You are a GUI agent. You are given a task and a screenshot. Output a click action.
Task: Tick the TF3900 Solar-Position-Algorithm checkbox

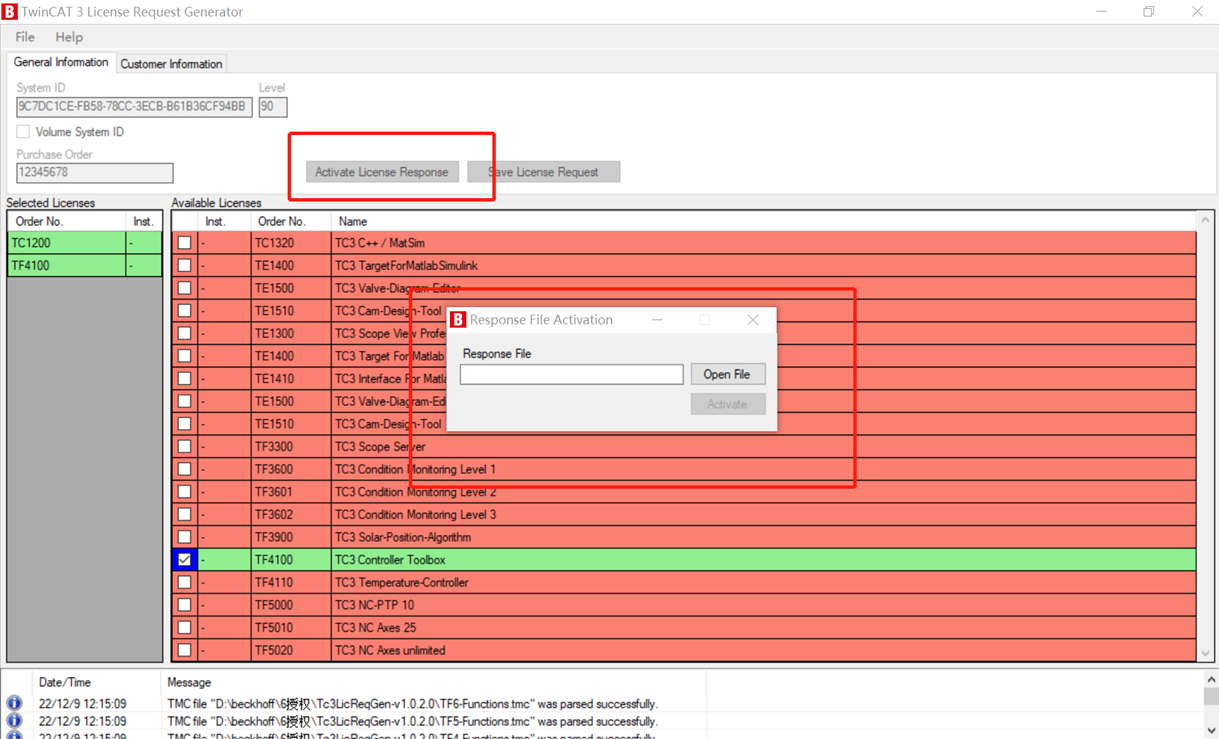(x=184, y=537)
